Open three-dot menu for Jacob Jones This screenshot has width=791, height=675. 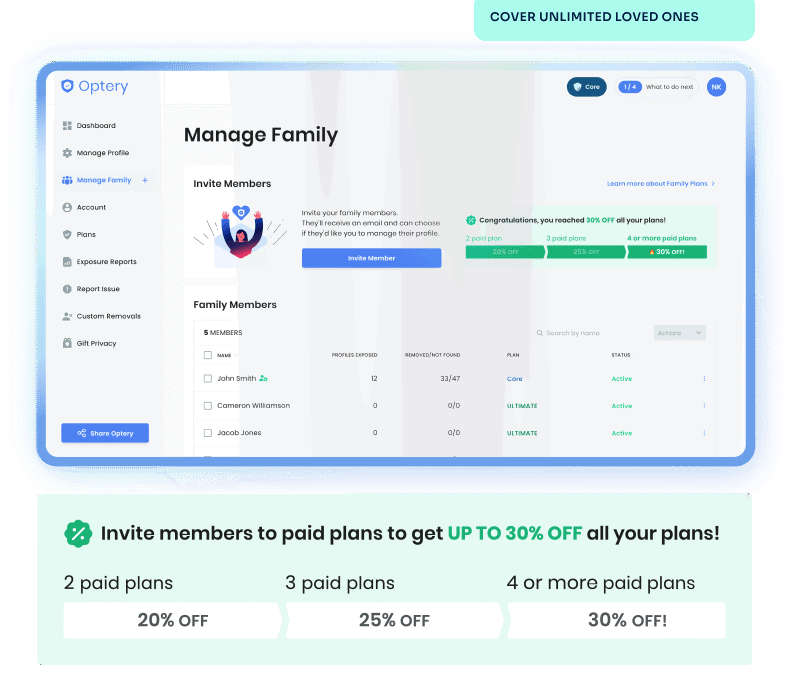(704, 433)
